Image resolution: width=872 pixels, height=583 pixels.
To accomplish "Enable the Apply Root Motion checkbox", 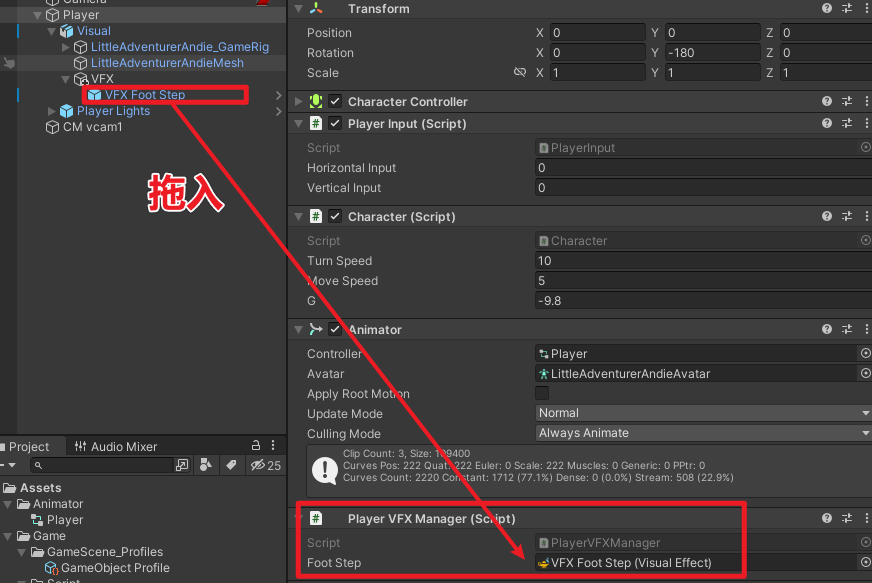I will tap(542, 394).
